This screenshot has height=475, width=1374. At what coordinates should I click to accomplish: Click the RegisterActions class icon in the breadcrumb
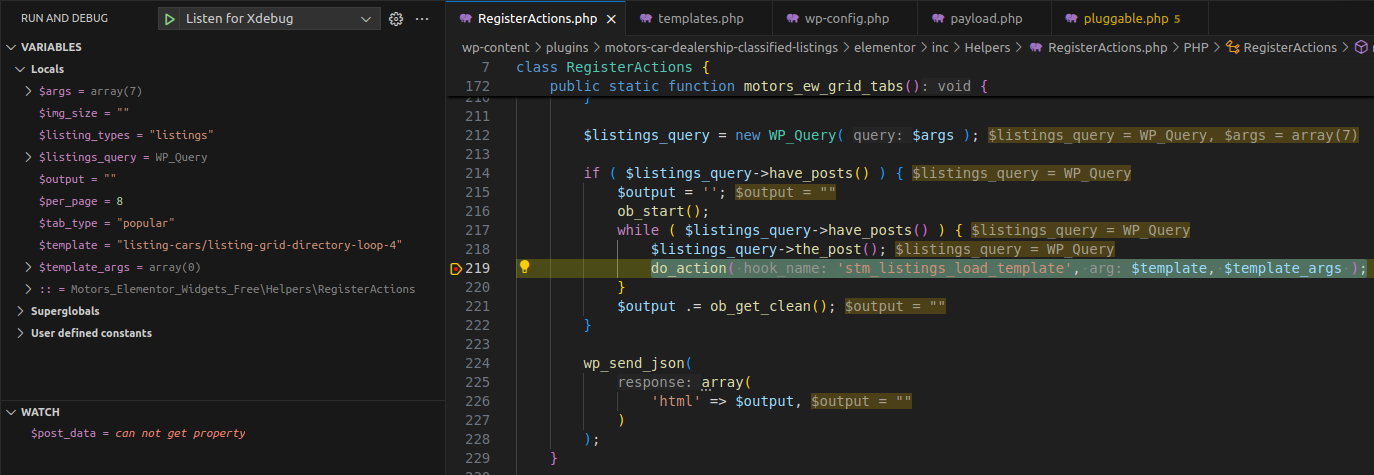pyautogui.click(x=1233, y=47)
